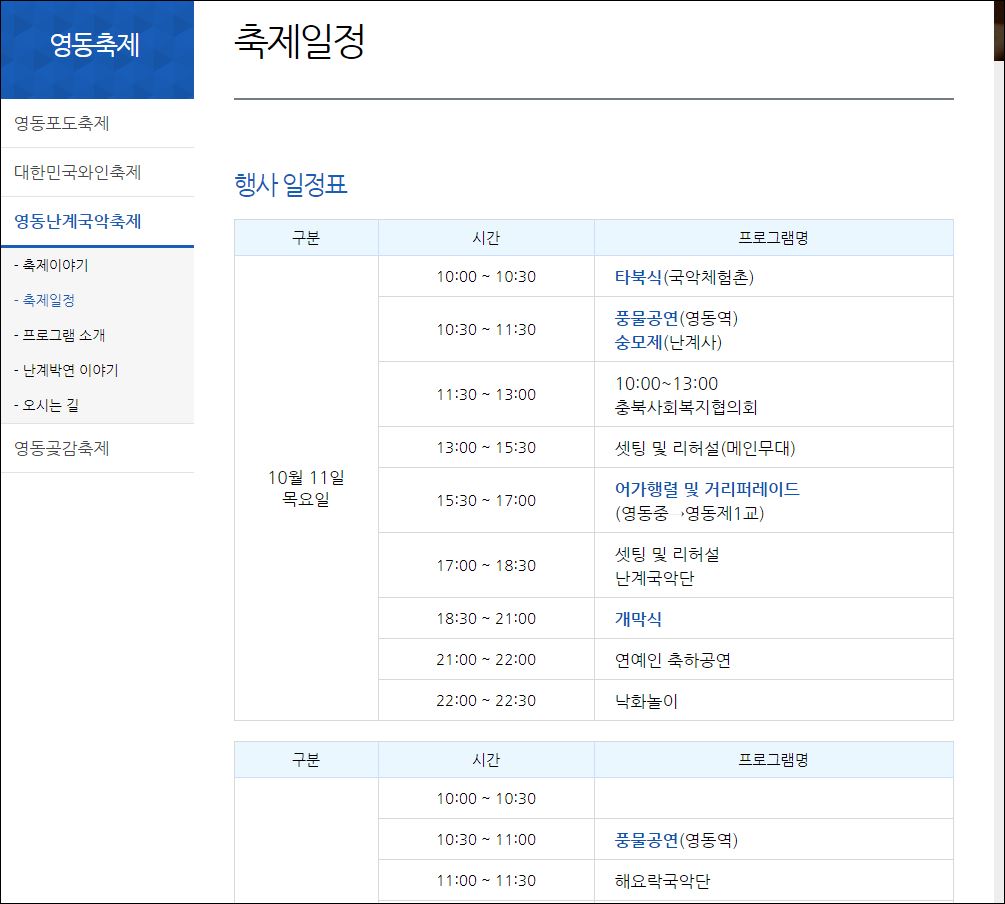Collapse the 영동난계국악축제 sidebar section

pyautogui.click(x=78, y=222)
